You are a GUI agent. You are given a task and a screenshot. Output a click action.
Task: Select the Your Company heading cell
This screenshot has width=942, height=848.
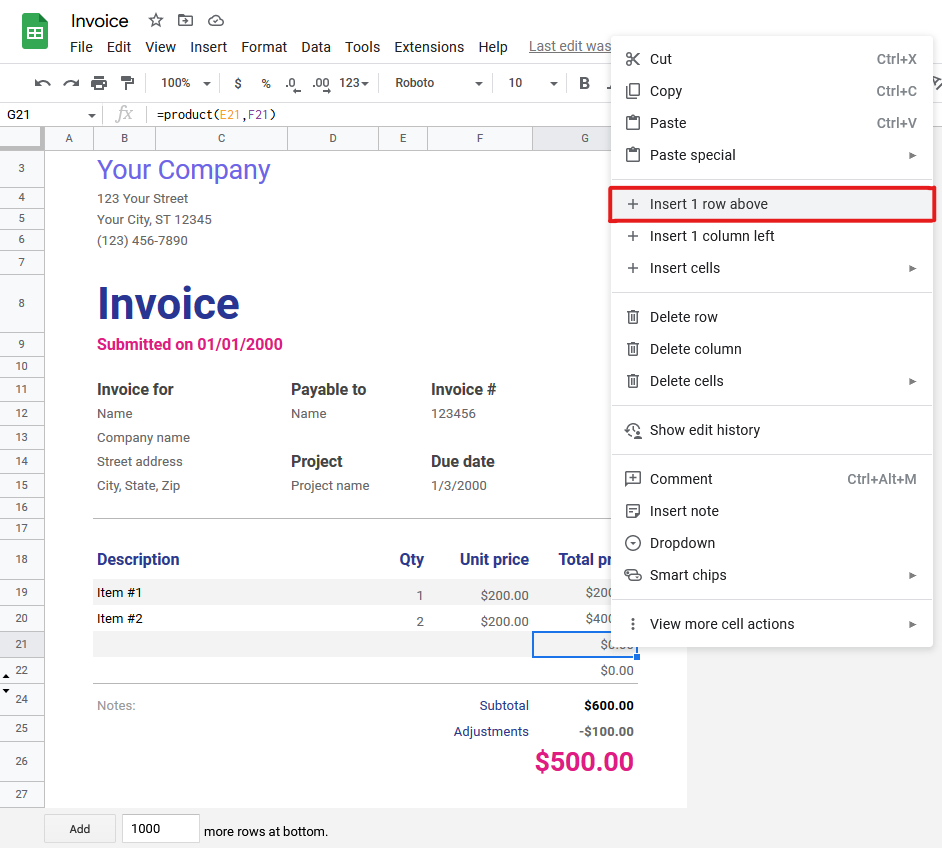(x=183, y=170)
